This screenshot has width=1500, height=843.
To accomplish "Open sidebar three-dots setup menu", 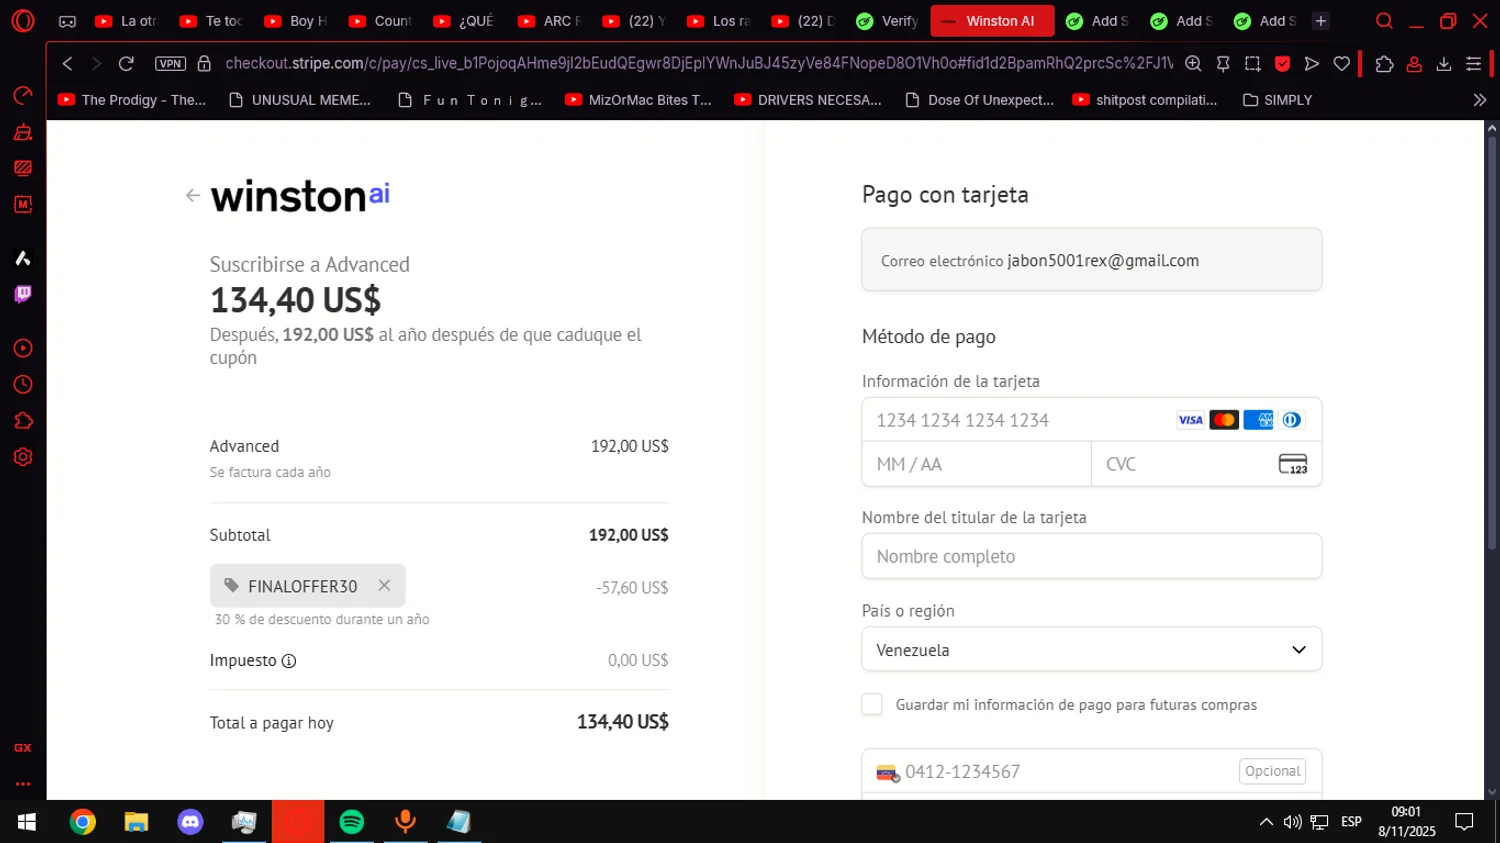I will 22,784.
